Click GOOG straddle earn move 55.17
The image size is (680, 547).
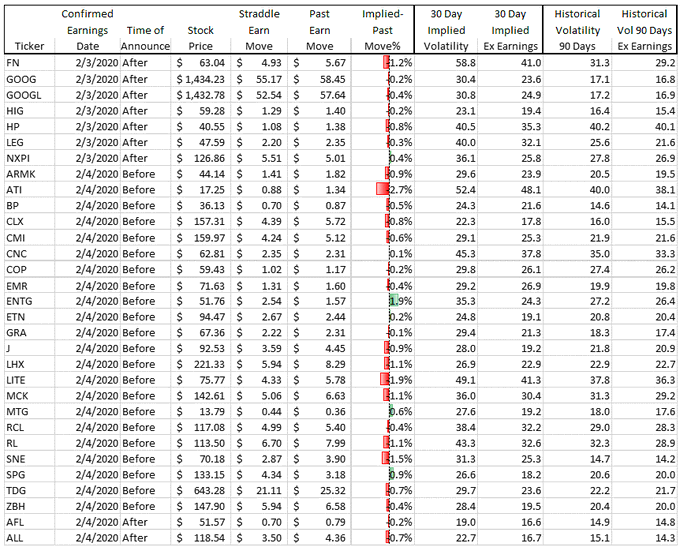pos(259,79)
